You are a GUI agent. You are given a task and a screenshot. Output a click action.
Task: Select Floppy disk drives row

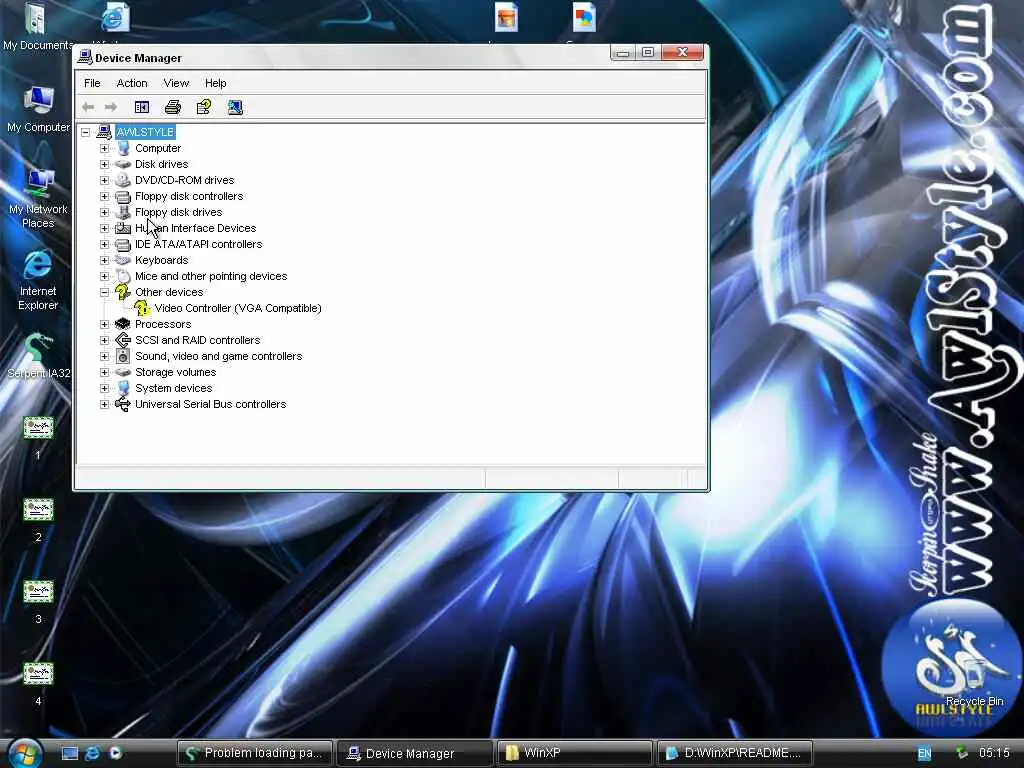[x=178, y=212]
